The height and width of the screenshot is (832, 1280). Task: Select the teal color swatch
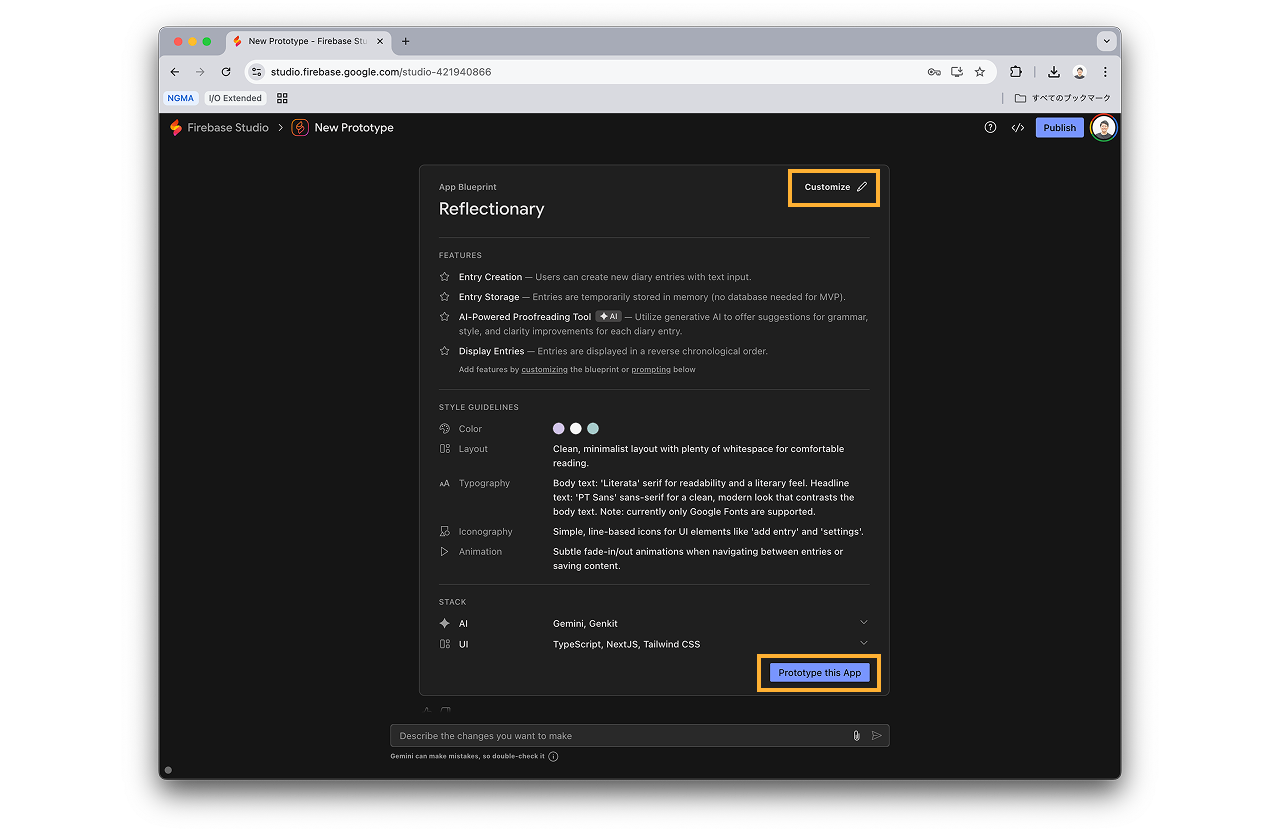click(x=592, y=428)
